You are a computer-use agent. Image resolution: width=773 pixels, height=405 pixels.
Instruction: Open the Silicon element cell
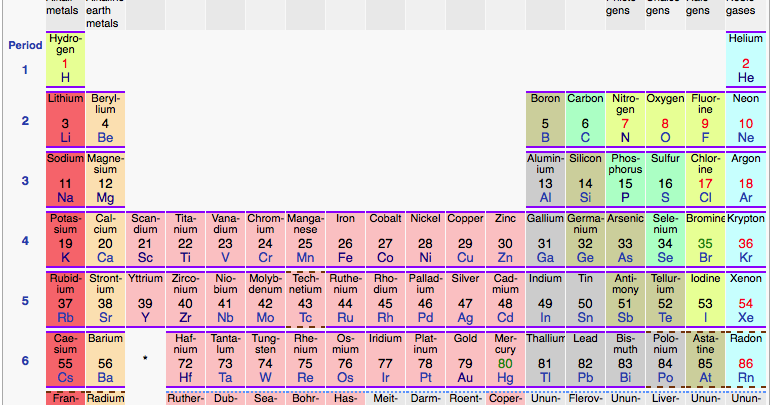(x=585, y=179)
